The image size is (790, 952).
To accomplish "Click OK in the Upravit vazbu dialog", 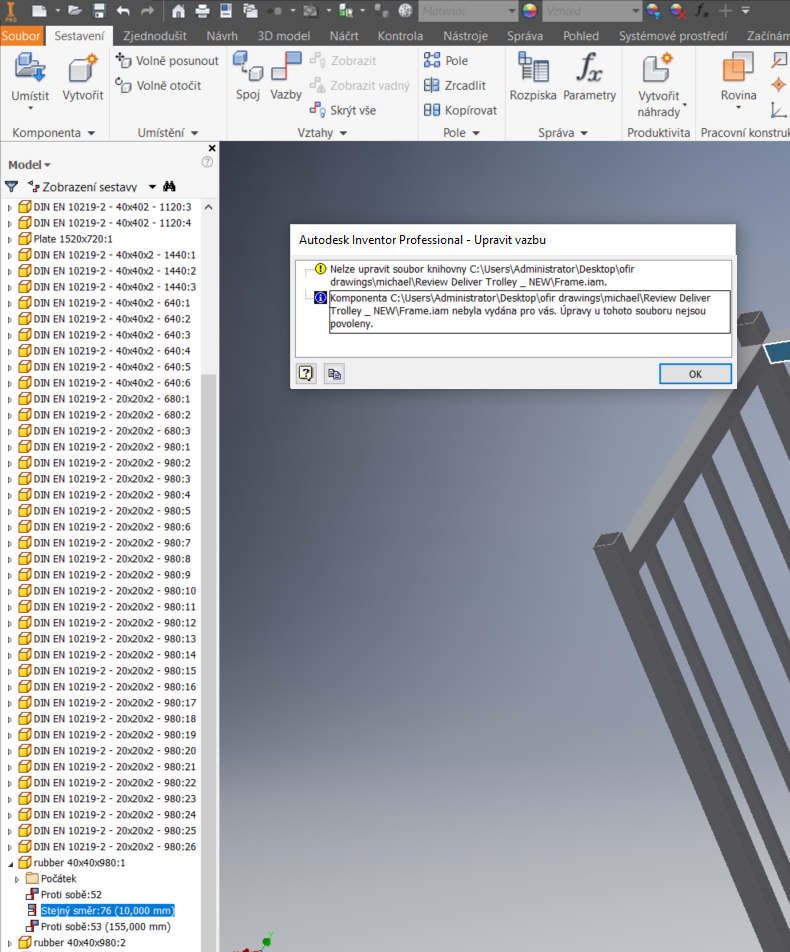I will (695, 374).
